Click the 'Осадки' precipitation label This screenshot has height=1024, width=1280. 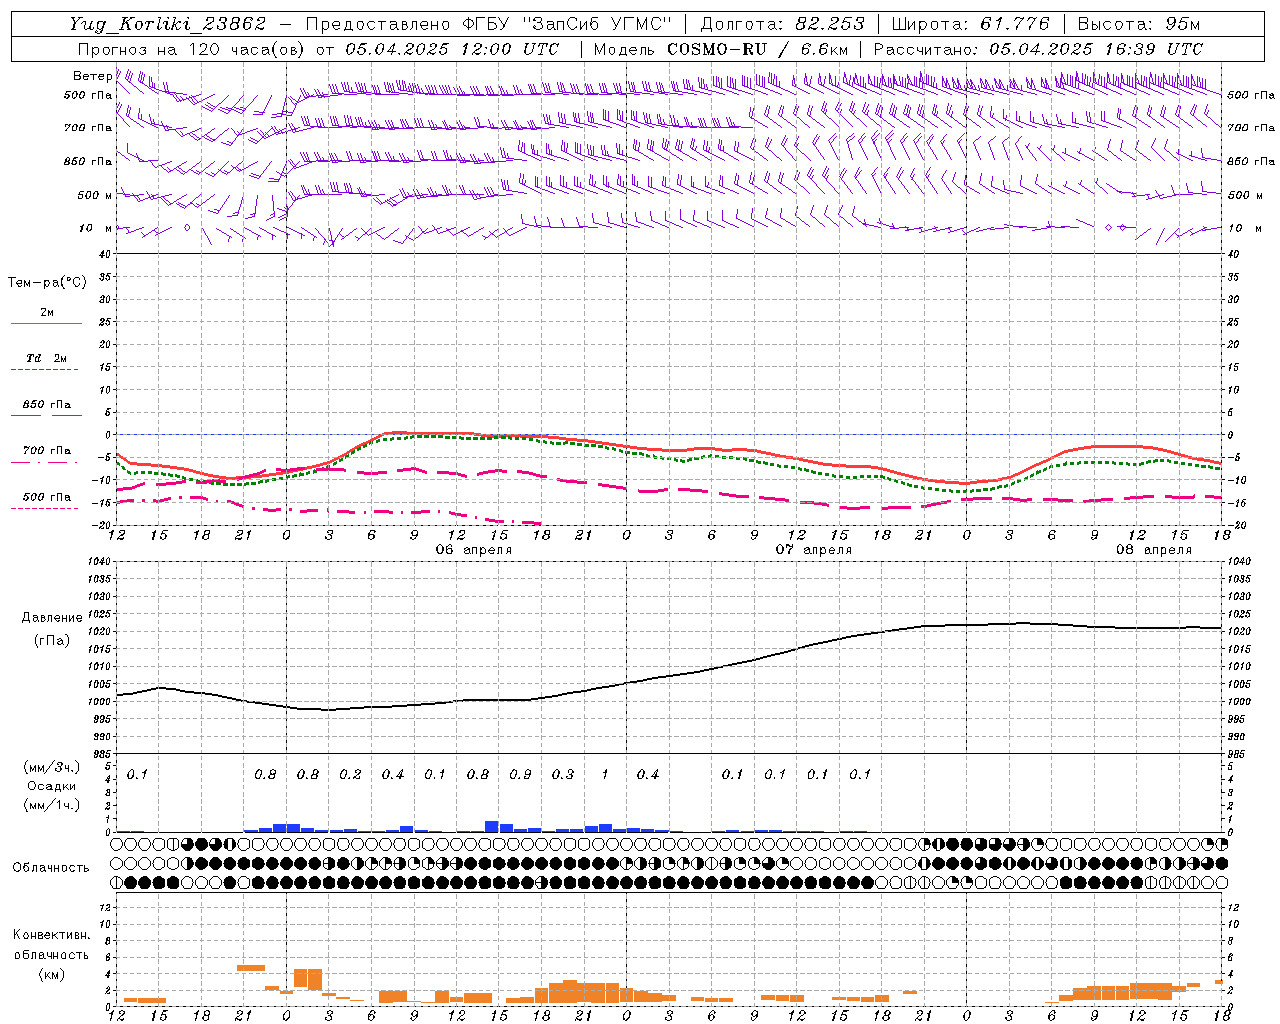pyautogui.click(x=52, y=786)
